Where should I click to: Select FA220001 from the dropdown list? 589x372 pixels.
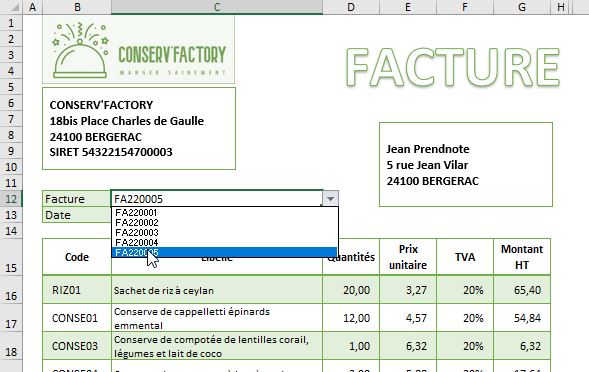pos(225,213)
